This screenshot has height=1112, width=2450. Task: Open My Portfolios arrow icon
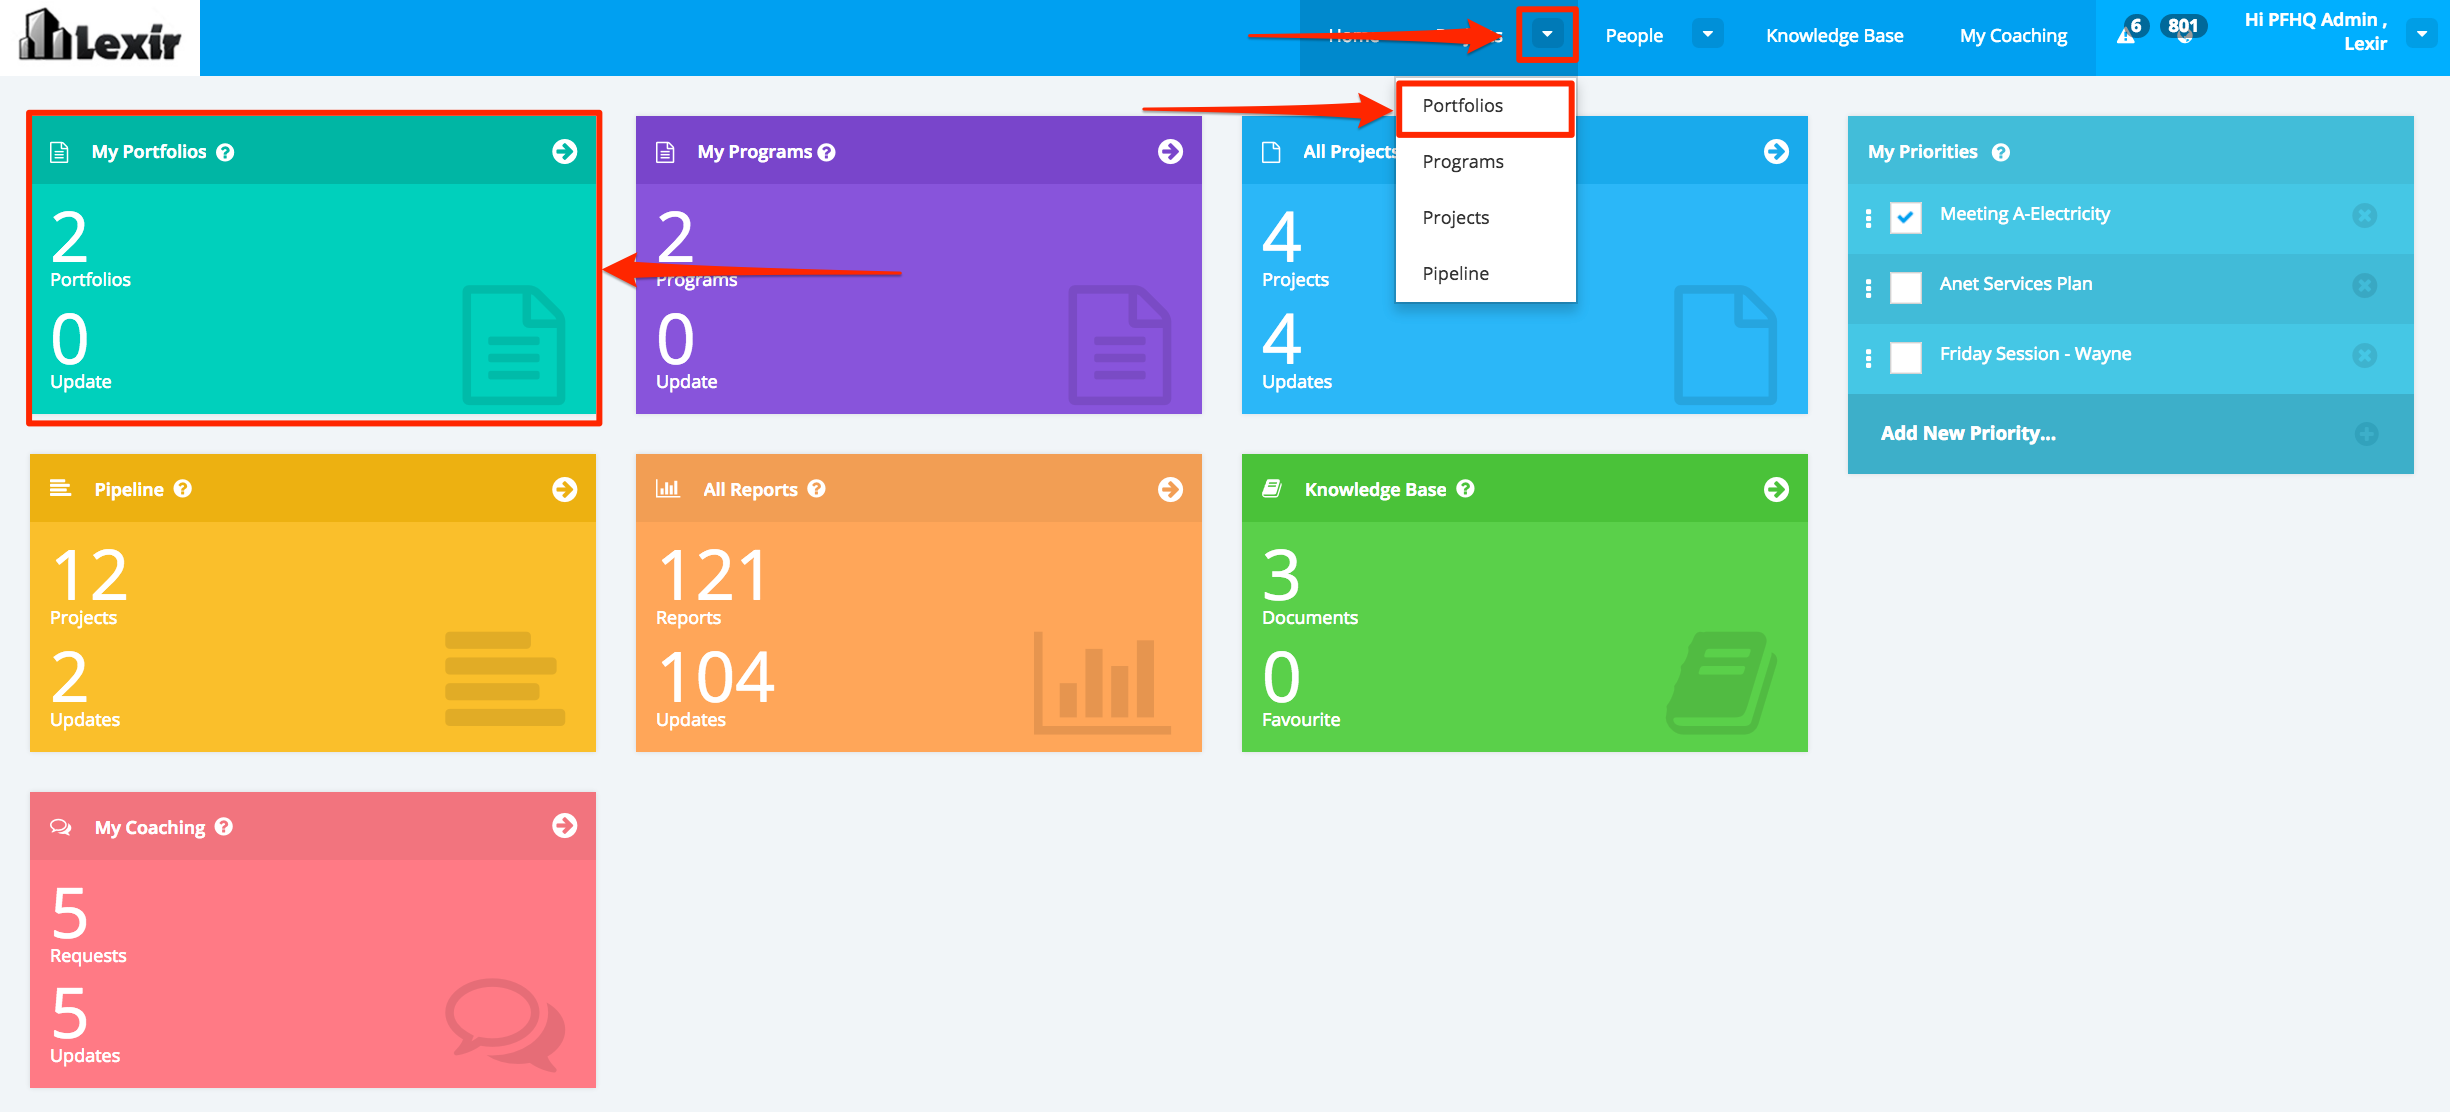pos(564,151)
